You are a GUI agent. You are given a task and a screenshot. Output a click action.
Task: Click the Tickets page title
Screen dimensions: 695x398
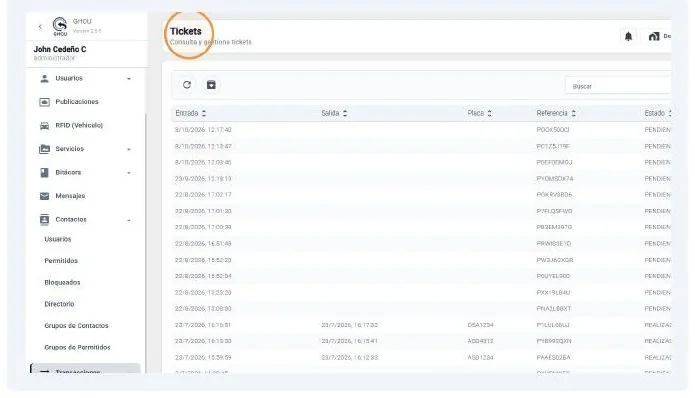pos(186,31)
